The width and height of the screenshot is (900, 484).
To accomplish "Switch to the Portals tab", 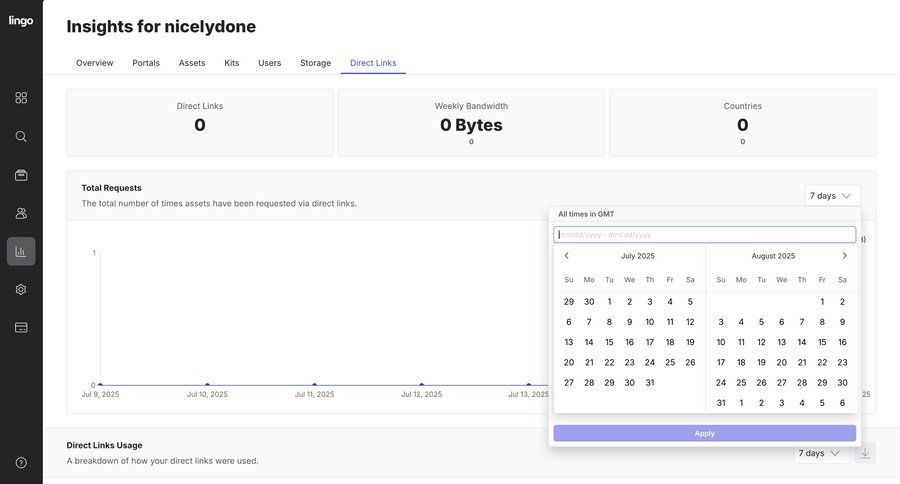I will (146, 63).
